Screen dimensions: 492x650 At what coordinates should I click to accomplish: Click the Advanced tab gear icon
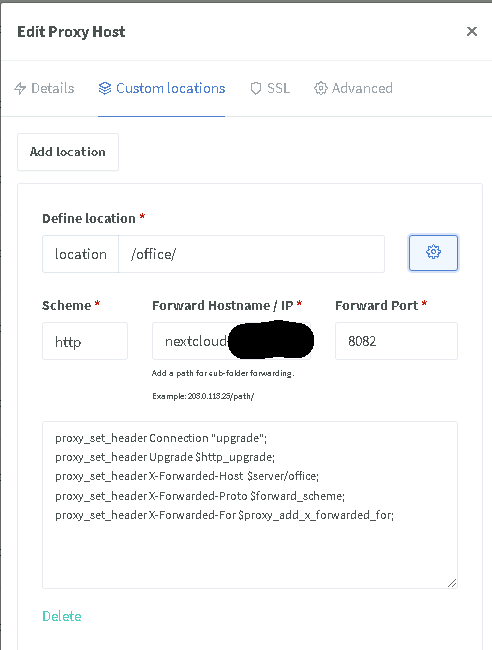coord(320,88)
